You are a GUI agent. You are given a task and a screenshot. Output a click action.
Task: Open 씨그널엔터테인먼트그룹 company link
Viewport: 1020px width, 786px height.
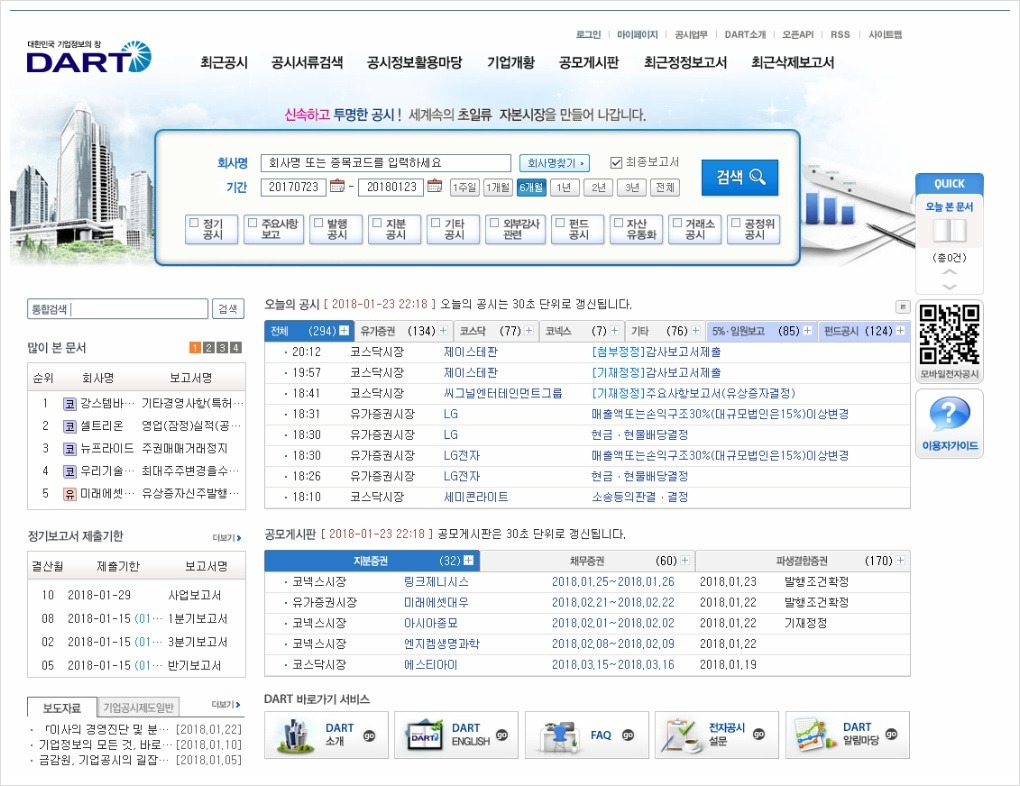click(502, 393)
